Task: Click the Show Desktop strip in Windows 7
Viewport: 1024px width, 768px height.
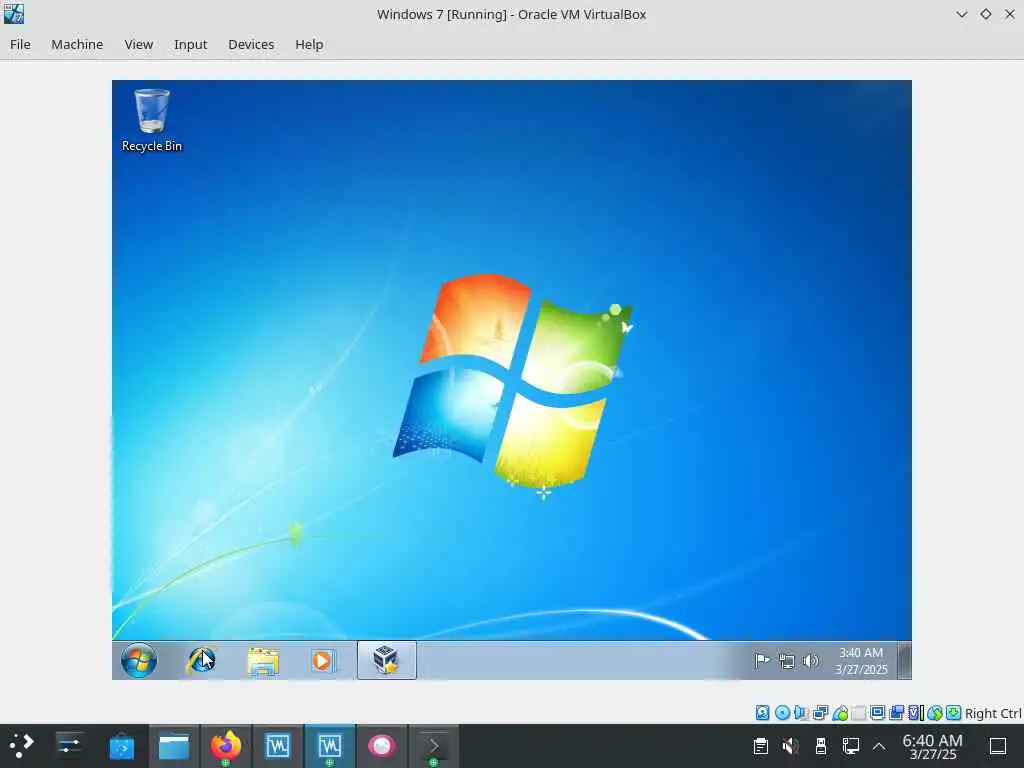Action: click(x=904, y=660)
